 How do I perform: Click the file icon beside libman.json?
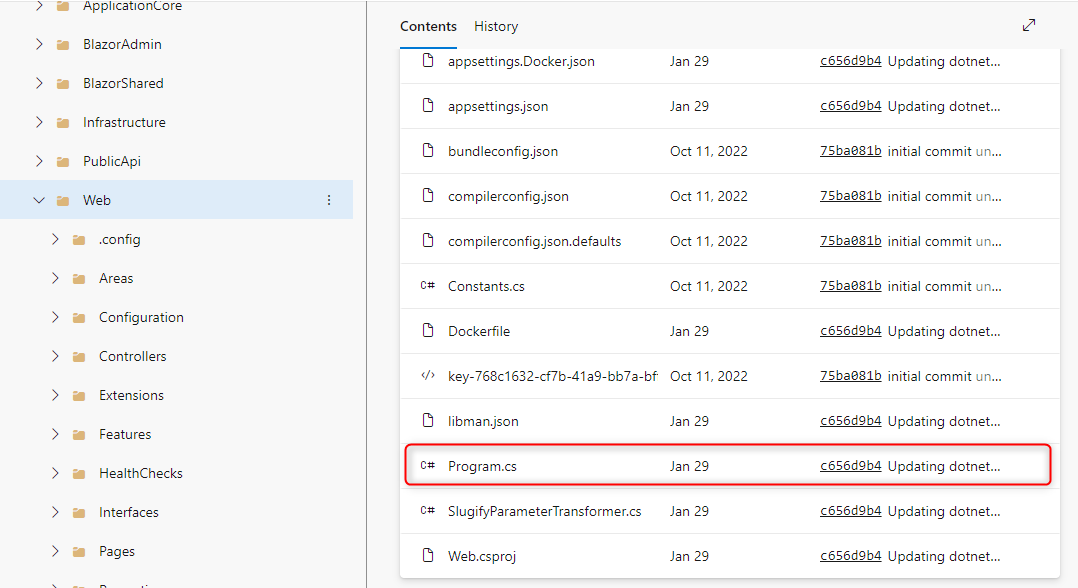428,421
